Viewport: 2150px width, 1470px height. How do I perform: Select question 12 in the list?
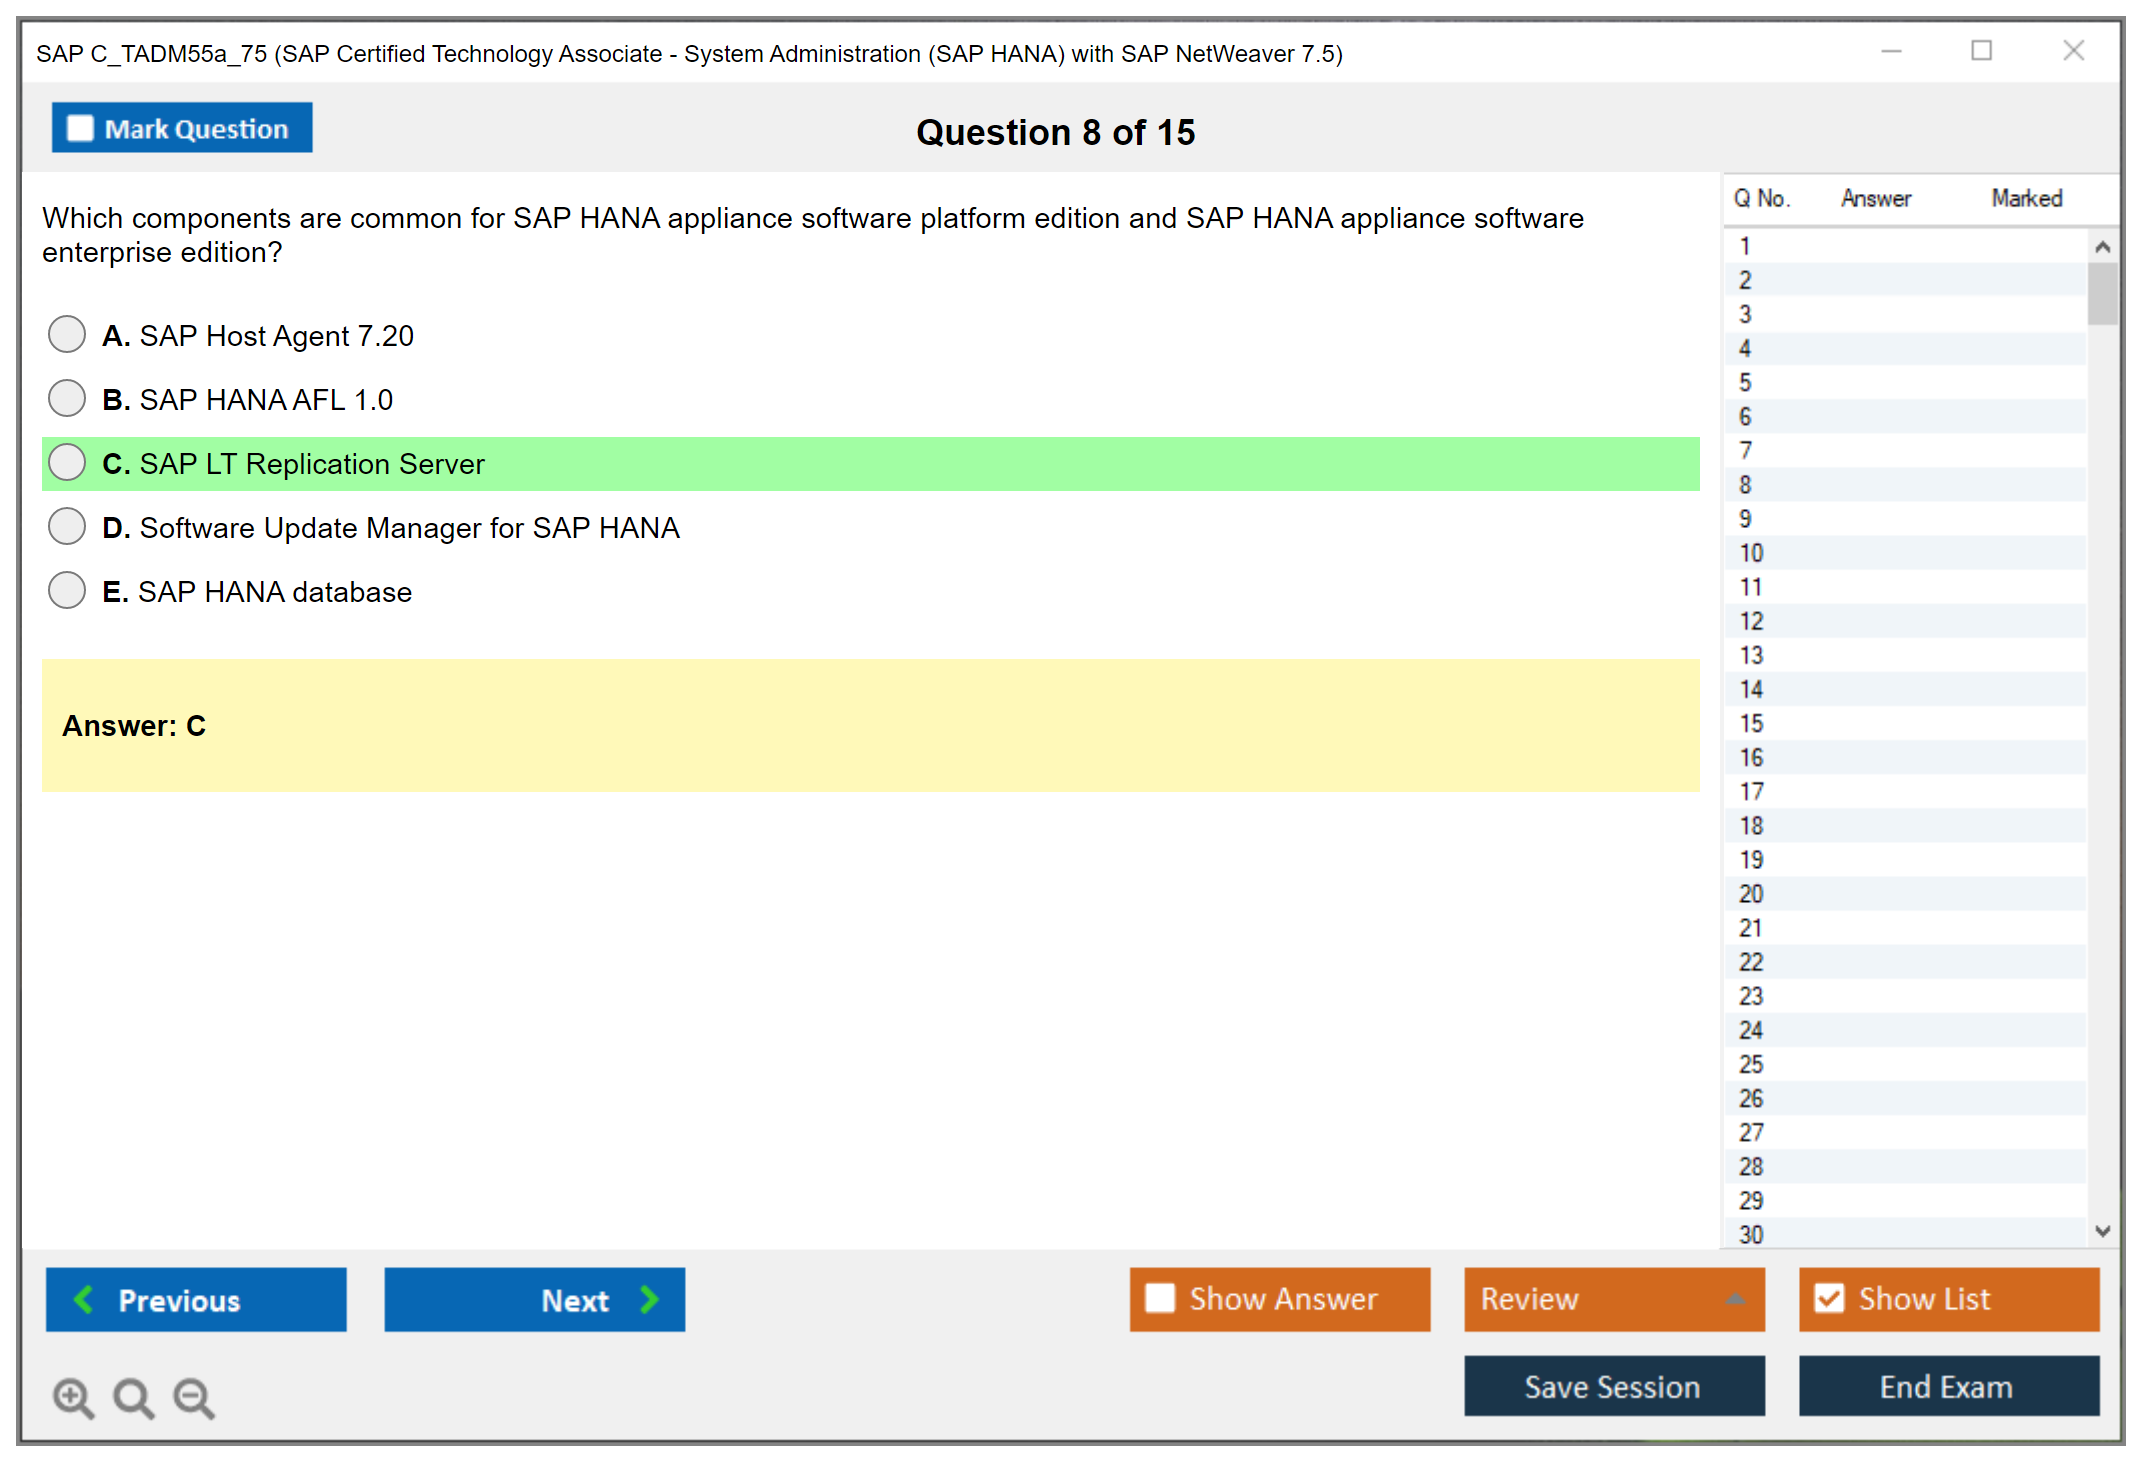(1751, 621)
